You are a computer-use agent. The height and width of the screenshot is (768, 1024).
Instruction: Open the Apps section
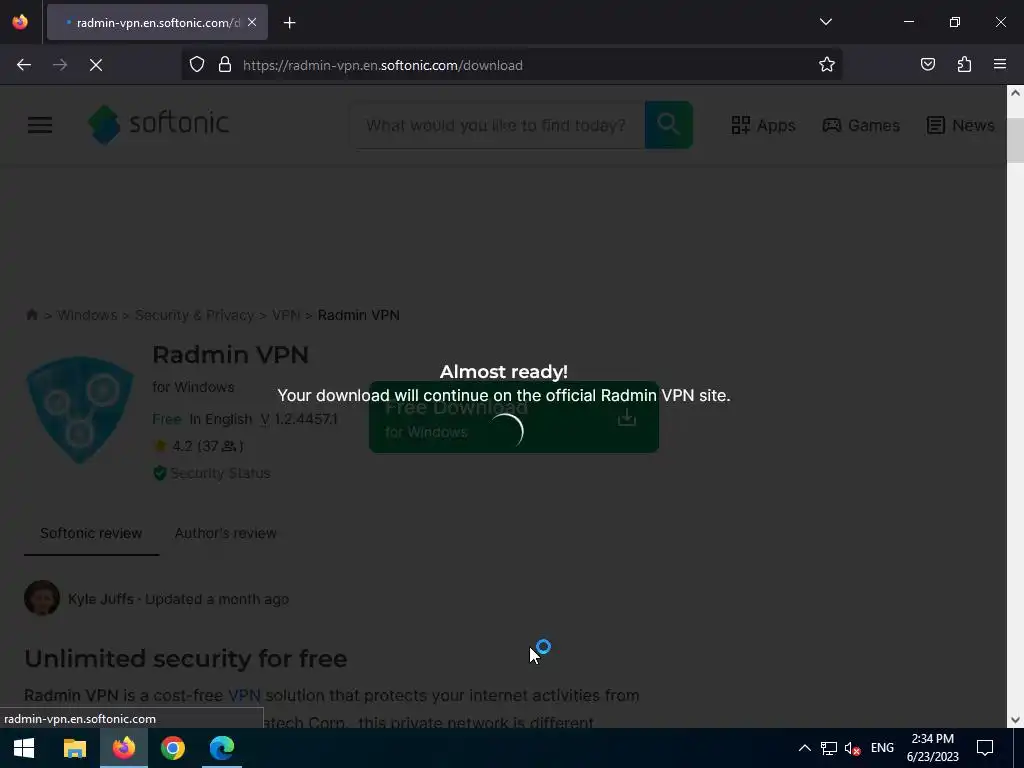pyautogui.click(x=763, y=125)
